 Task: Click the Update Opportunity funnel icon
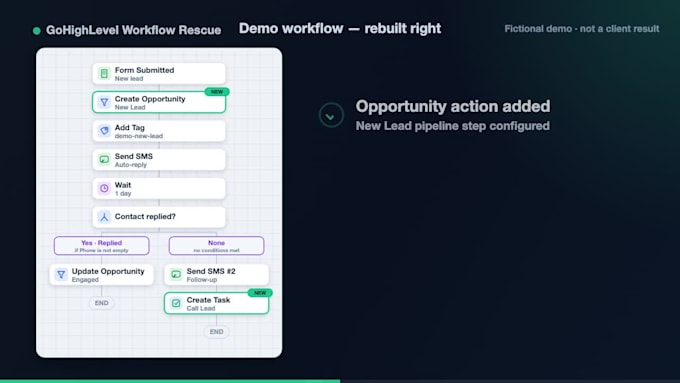[61, 275]
